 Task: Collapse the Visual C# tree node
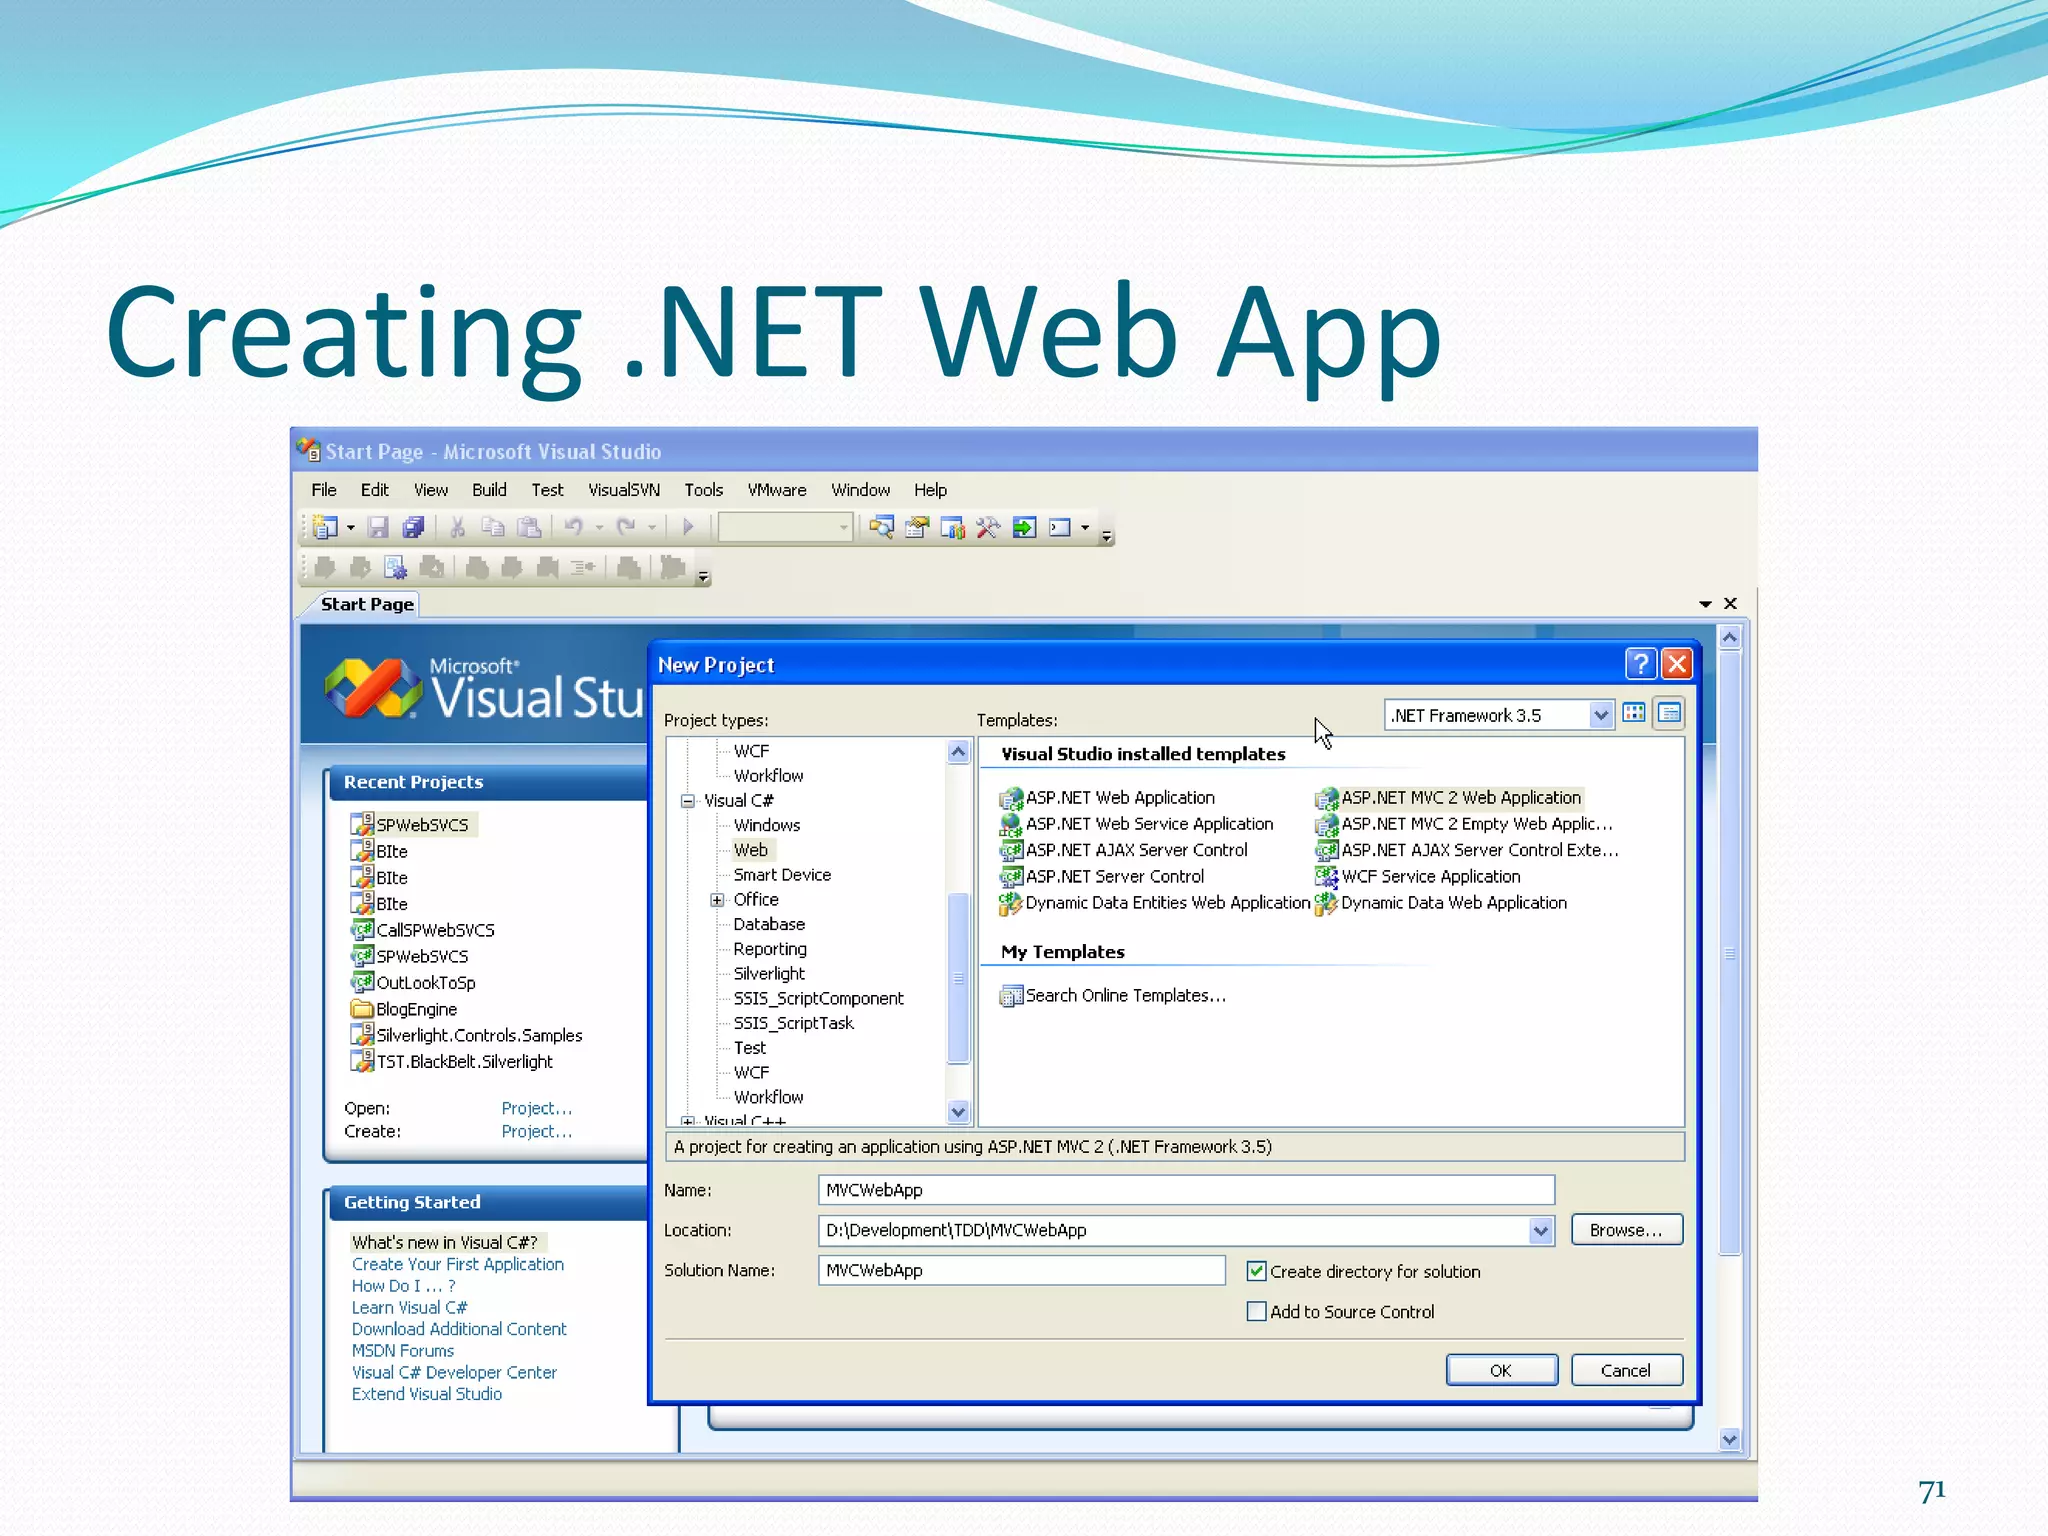pyautogui.click(x=688, y=801)
